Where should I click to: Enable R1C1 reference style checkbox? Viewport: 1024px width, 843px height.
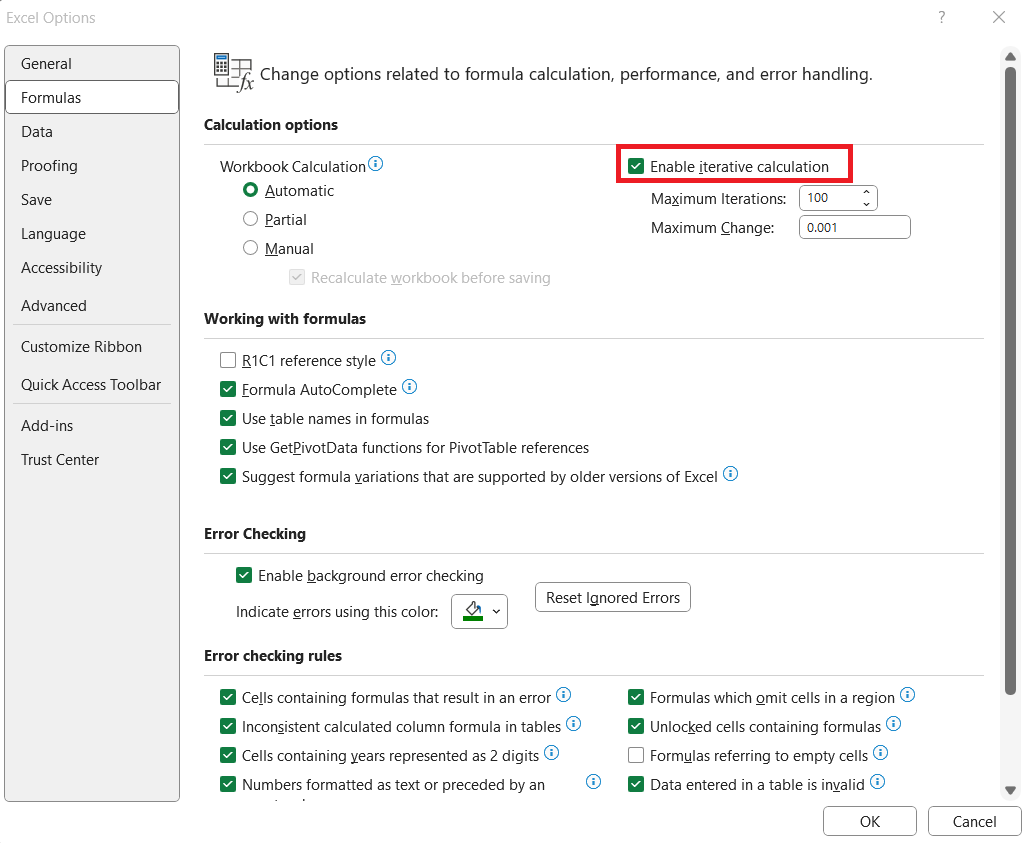(228, 360)
